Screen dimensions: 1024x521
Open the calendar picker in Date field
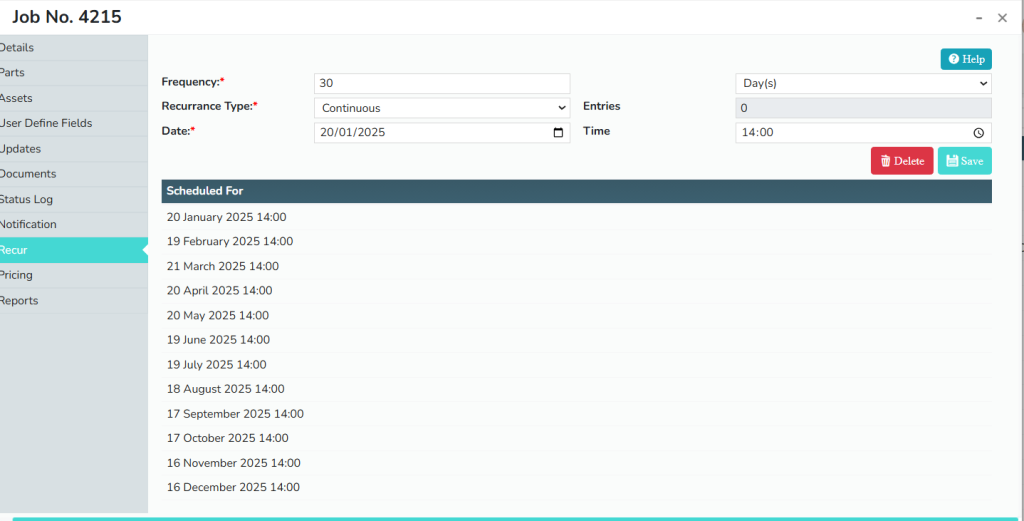558,133
